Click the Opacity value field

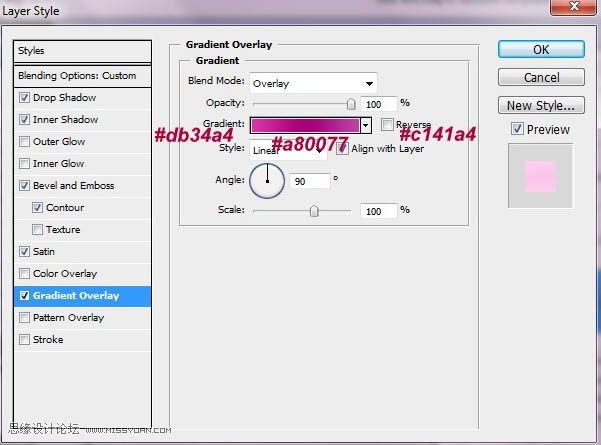[378, 104]
